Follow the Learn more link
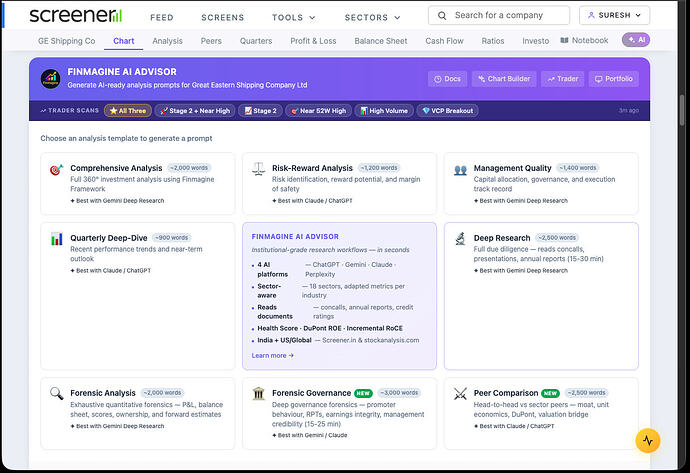Screen dimensions: 690x473 pos(273,355)
